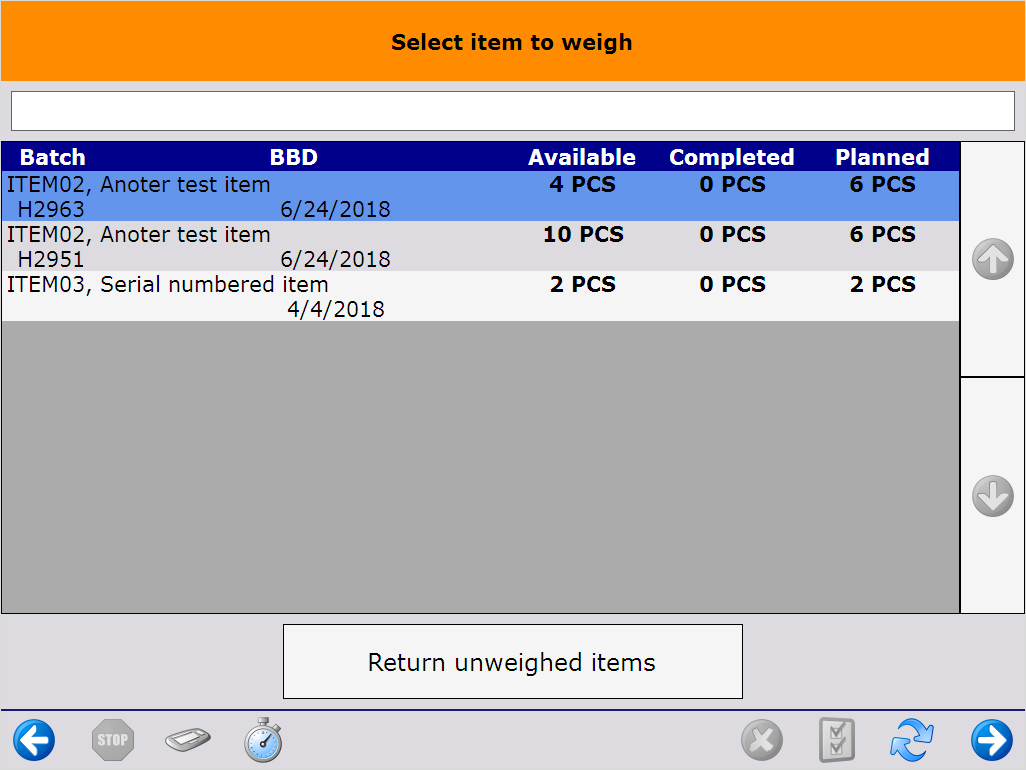Click the BBD column header
Viewport: 1026px width, 770px height.
(294, 157)
